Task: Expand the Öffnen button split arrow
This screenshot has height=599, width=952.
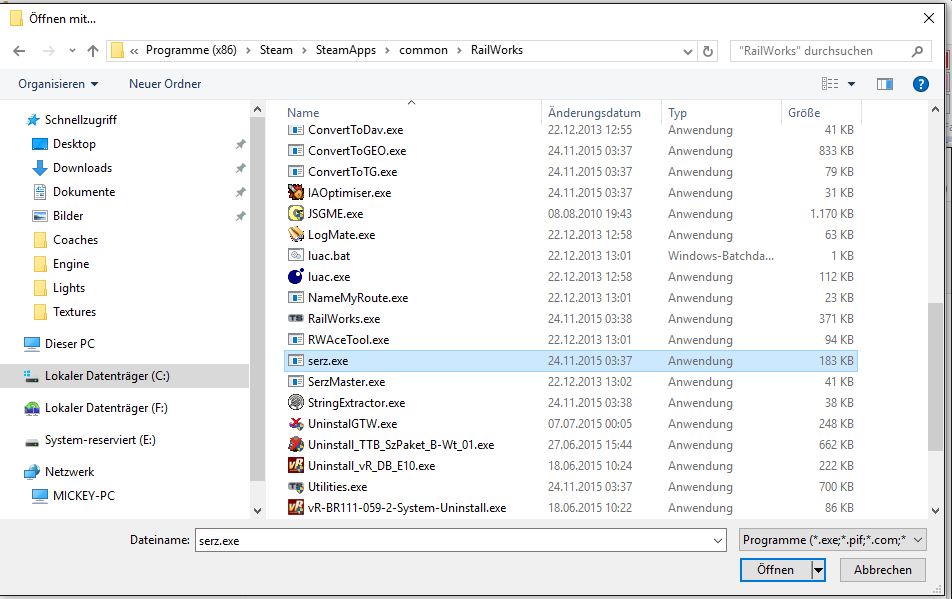Action: [x=818, y=570]
